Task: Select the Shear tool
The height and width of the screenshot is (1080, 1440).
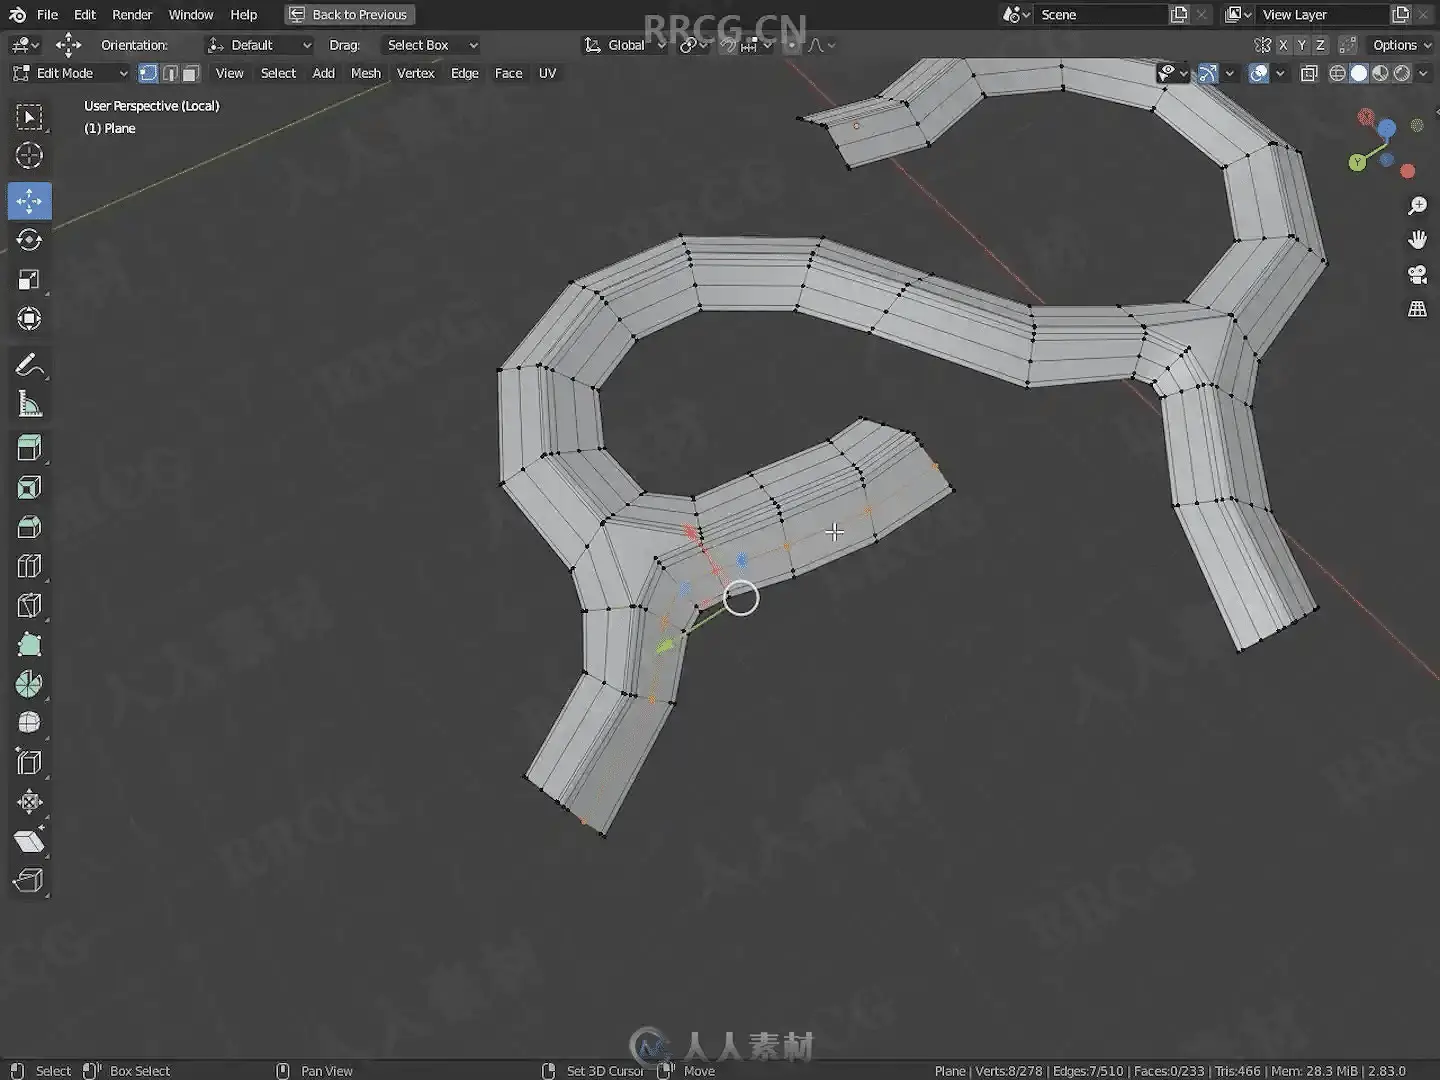Action: tap(29, 841)
